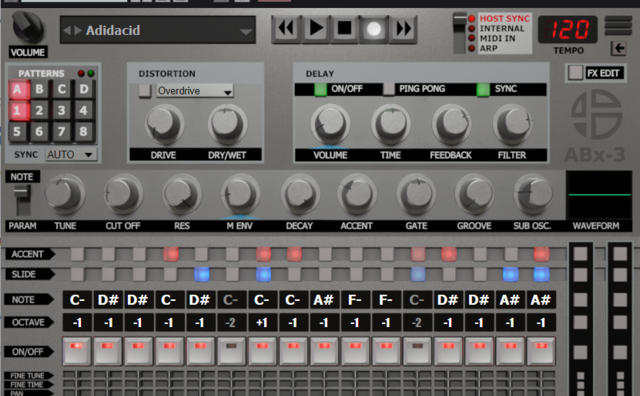Click the first step's C- note cell
Image resolution: width=640 pixels, height=396 pixels.
point(77,300)
